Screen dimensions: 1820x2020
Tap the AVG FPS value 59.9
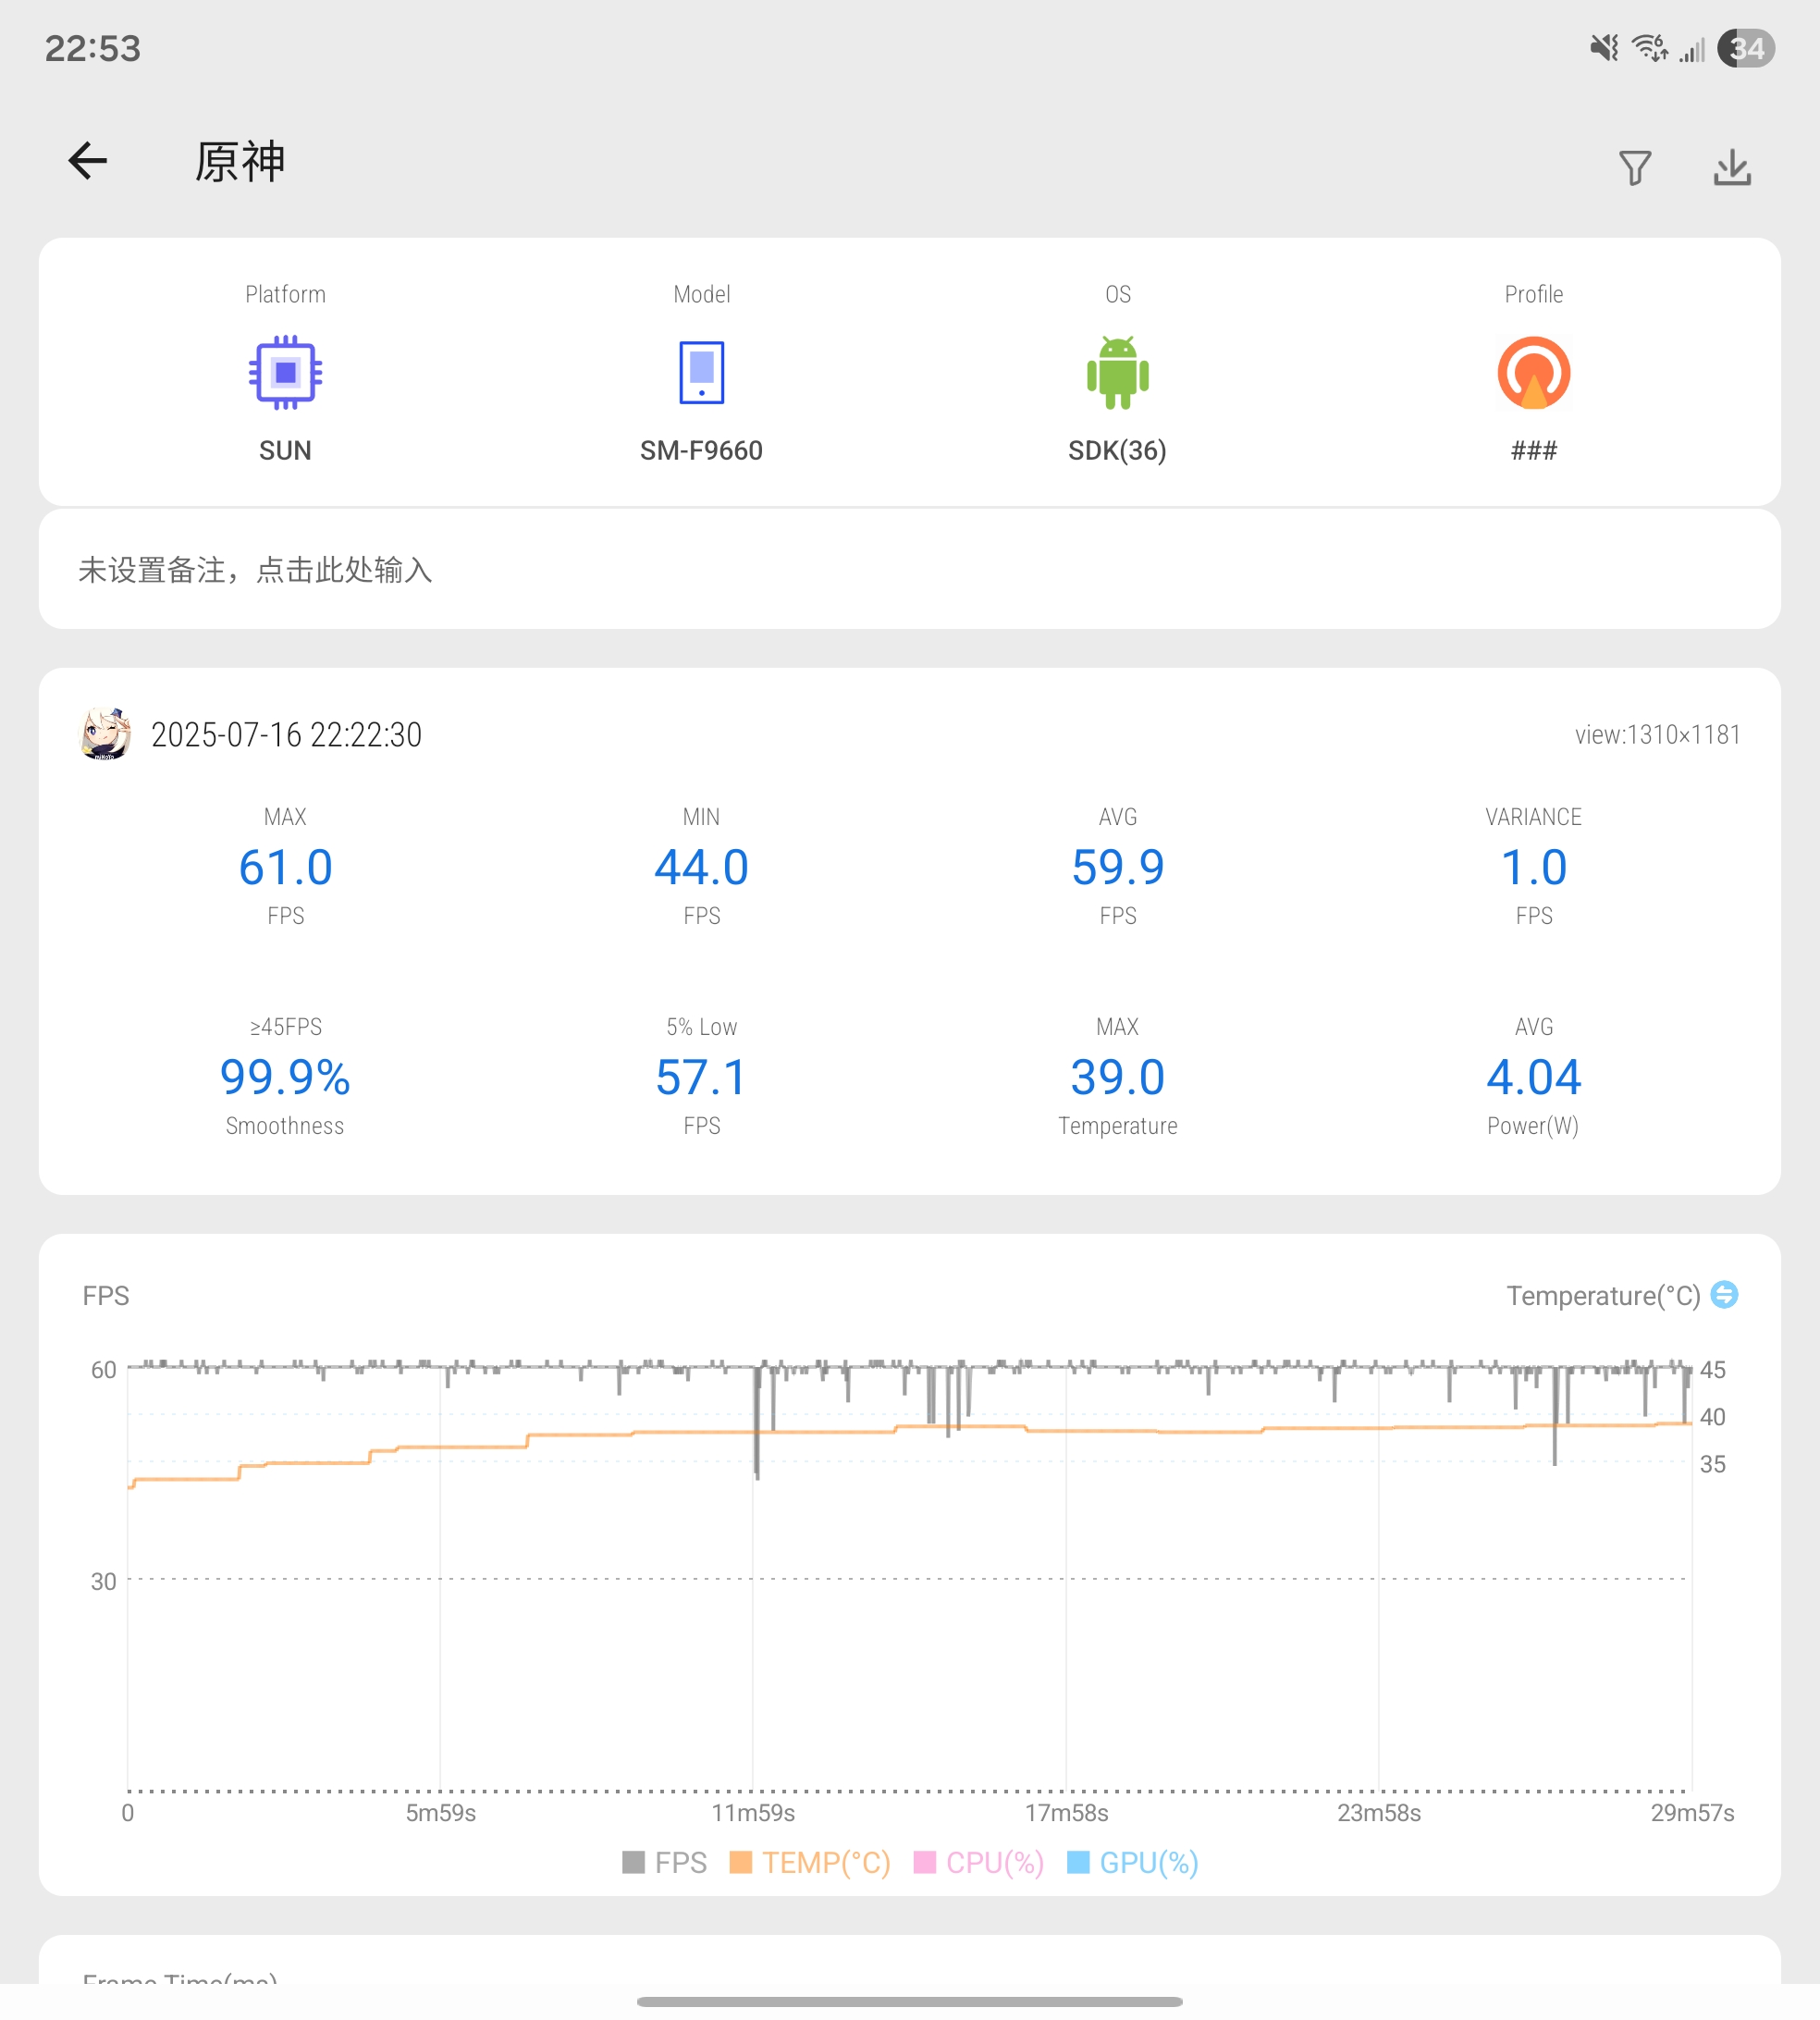(x=1118, y=867)
